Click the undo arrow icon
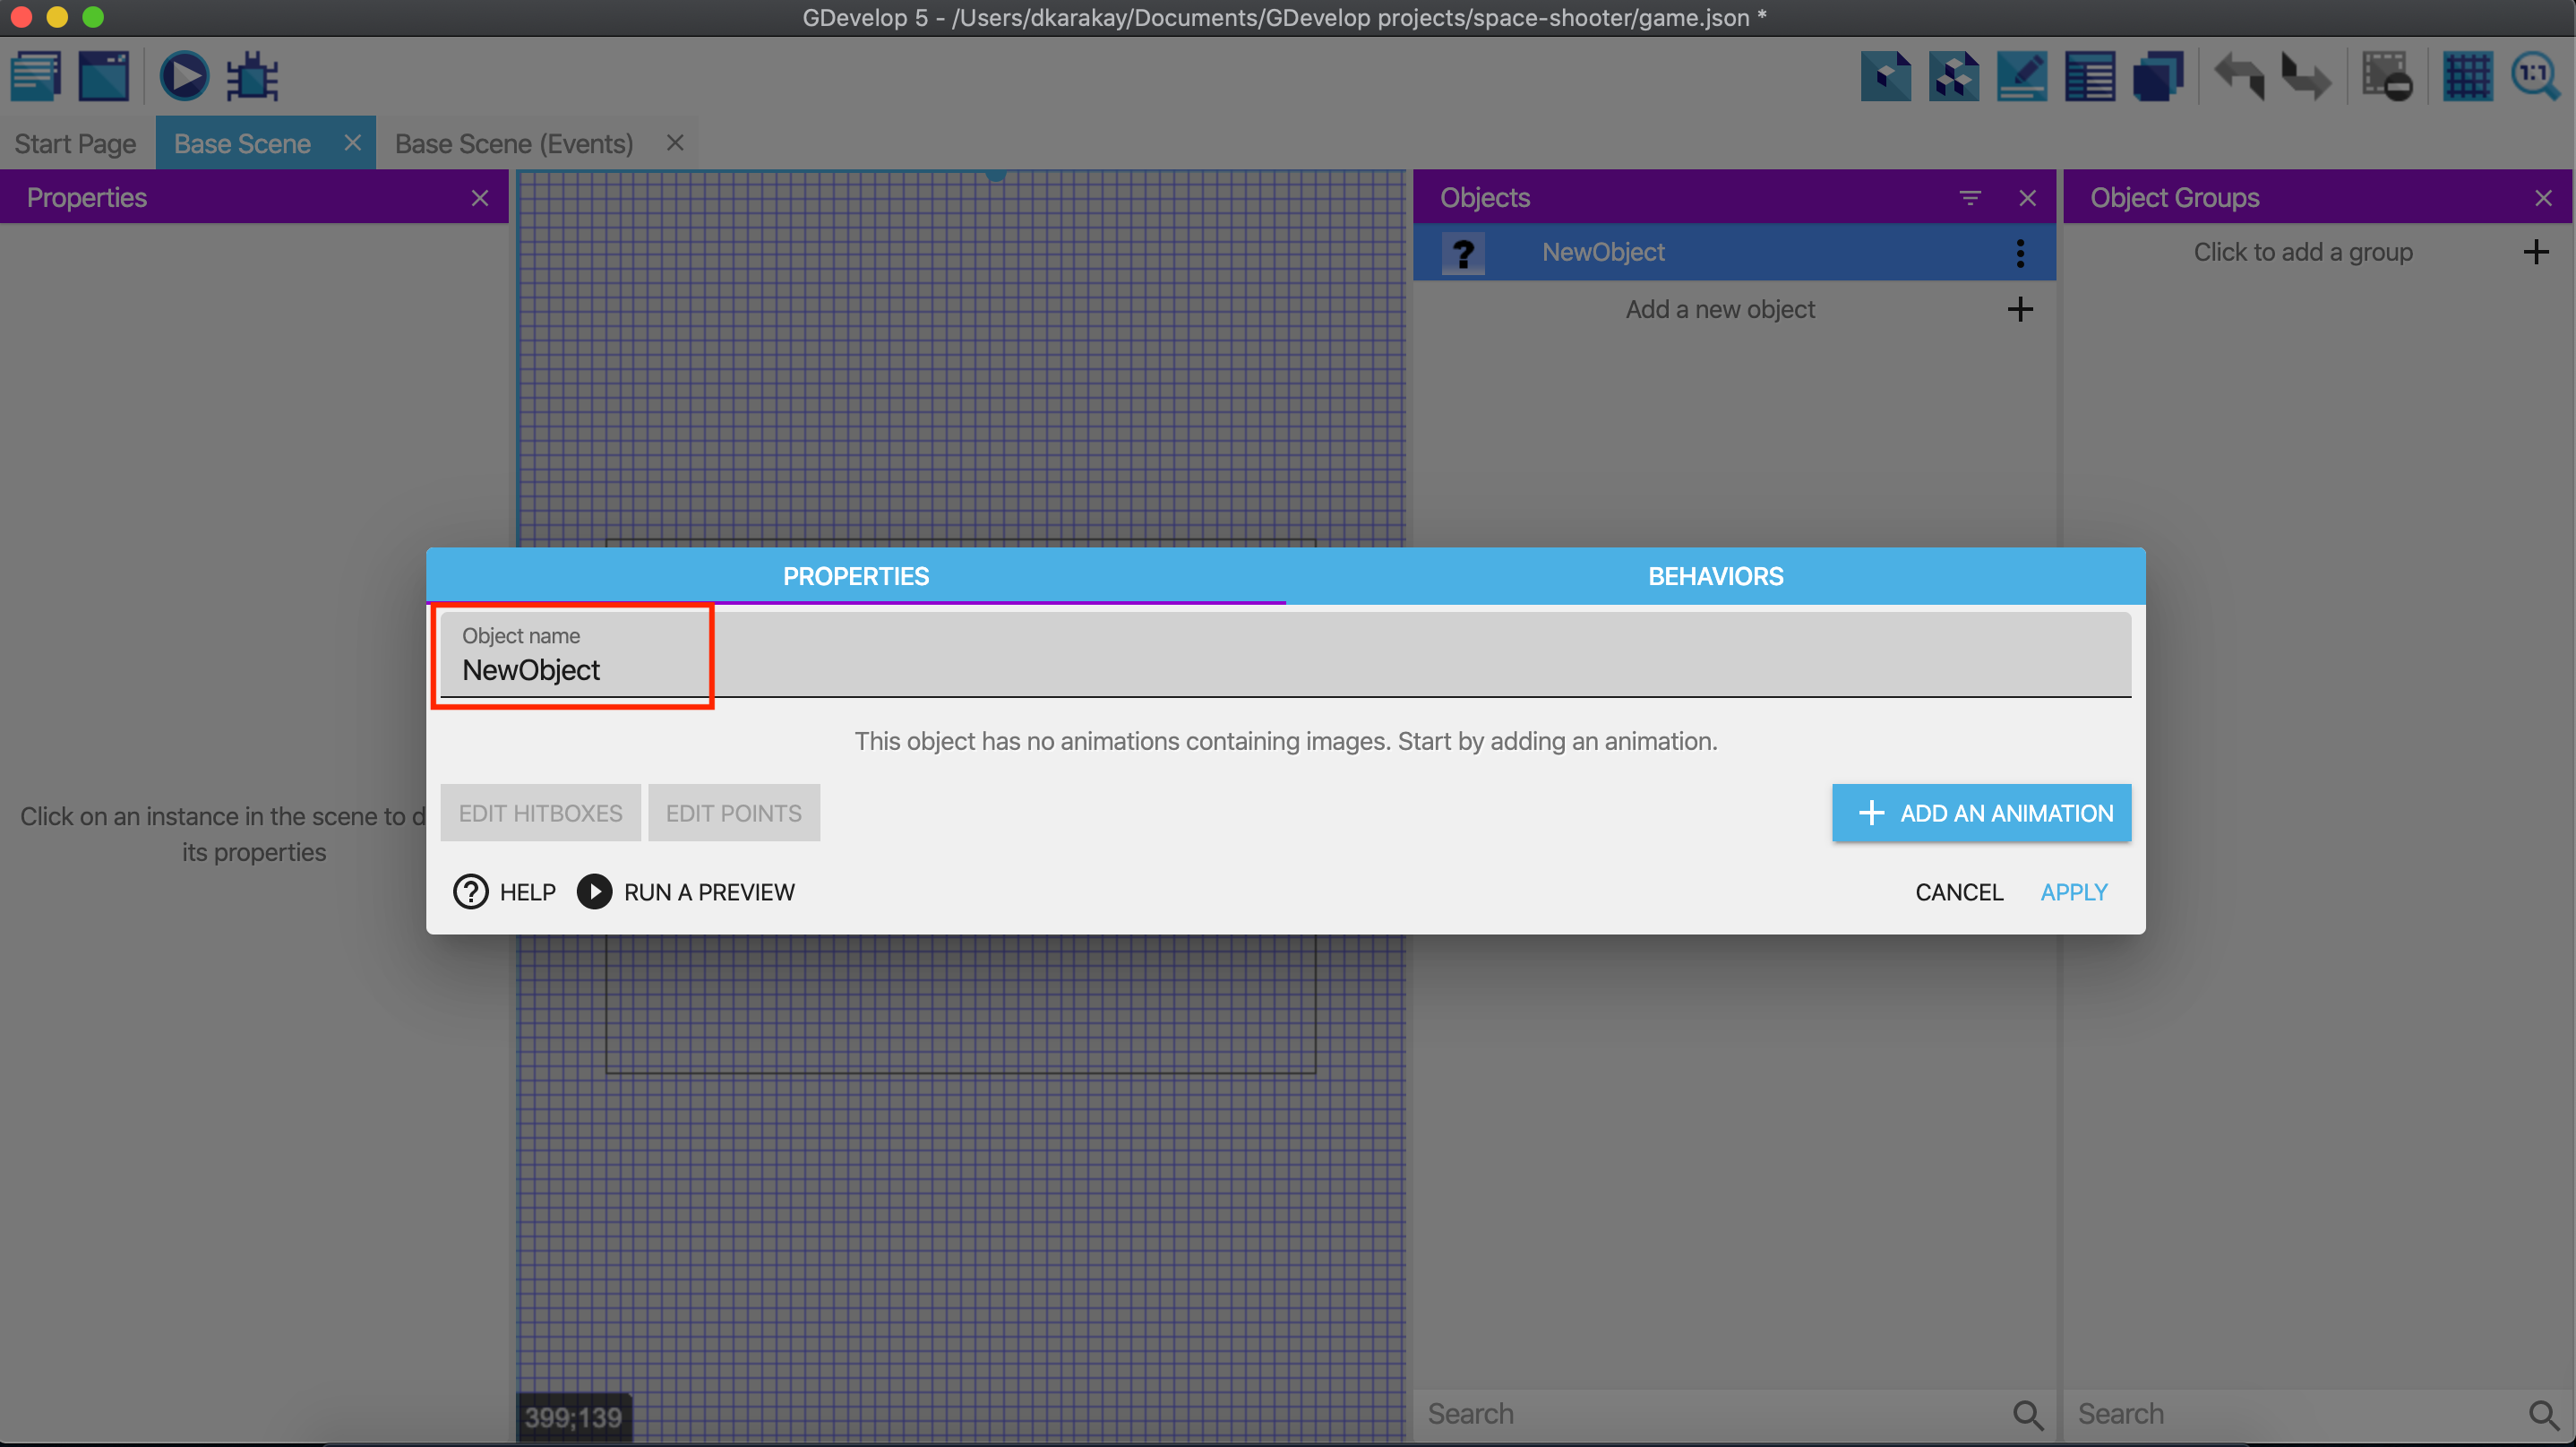This screenshot has height=1447, width=2576. (x=2239, y=76)
